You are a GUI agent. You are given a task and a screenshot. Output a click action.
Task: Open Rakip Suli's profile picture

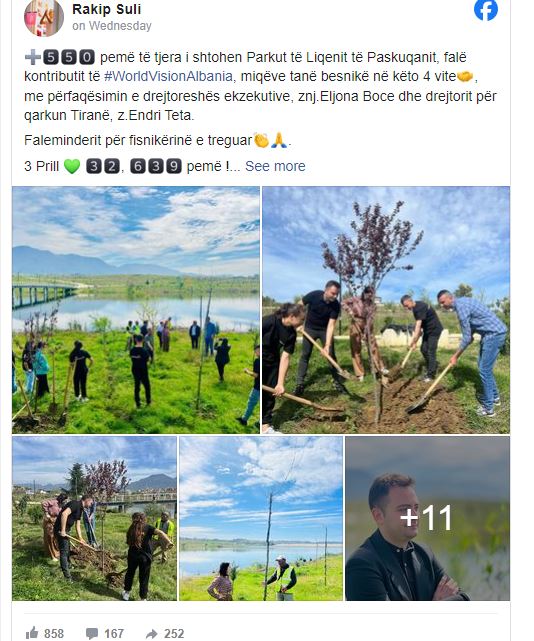point(44,18)
